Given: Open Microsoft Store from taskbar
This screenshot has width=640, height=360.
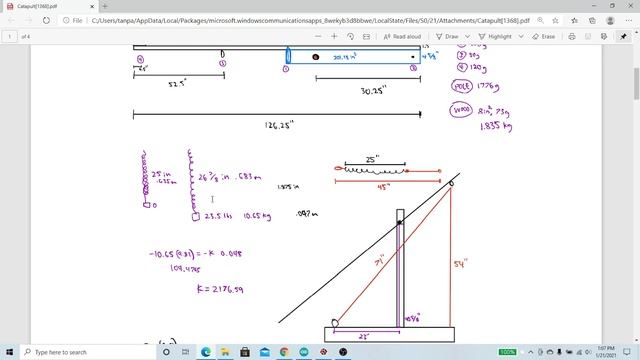Looking at the screenshot, I should click(245, 352).
